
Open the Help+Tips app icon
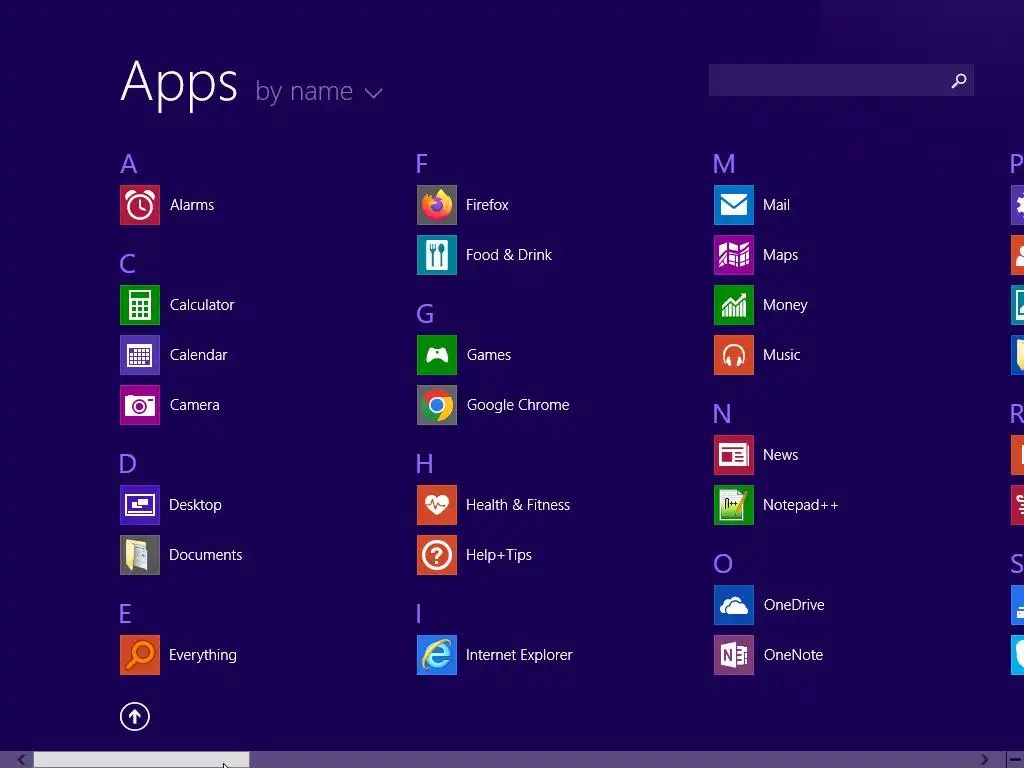click(x=437, y=555)
